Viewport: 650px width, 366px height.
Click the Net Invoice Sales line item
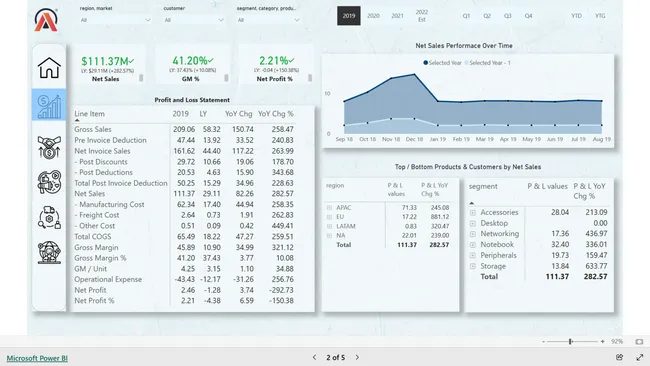click(102, 151)
